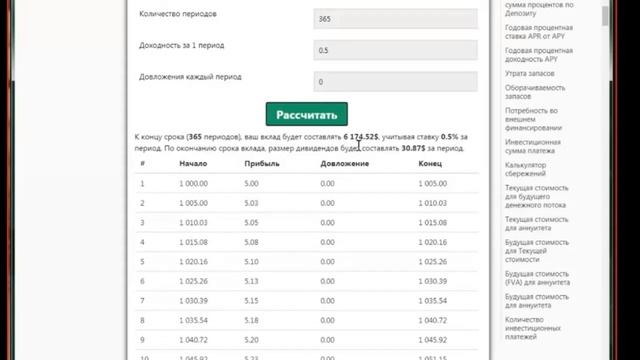Click the Довложения каждый период label

pyautogui.click(x=190, y=77)
